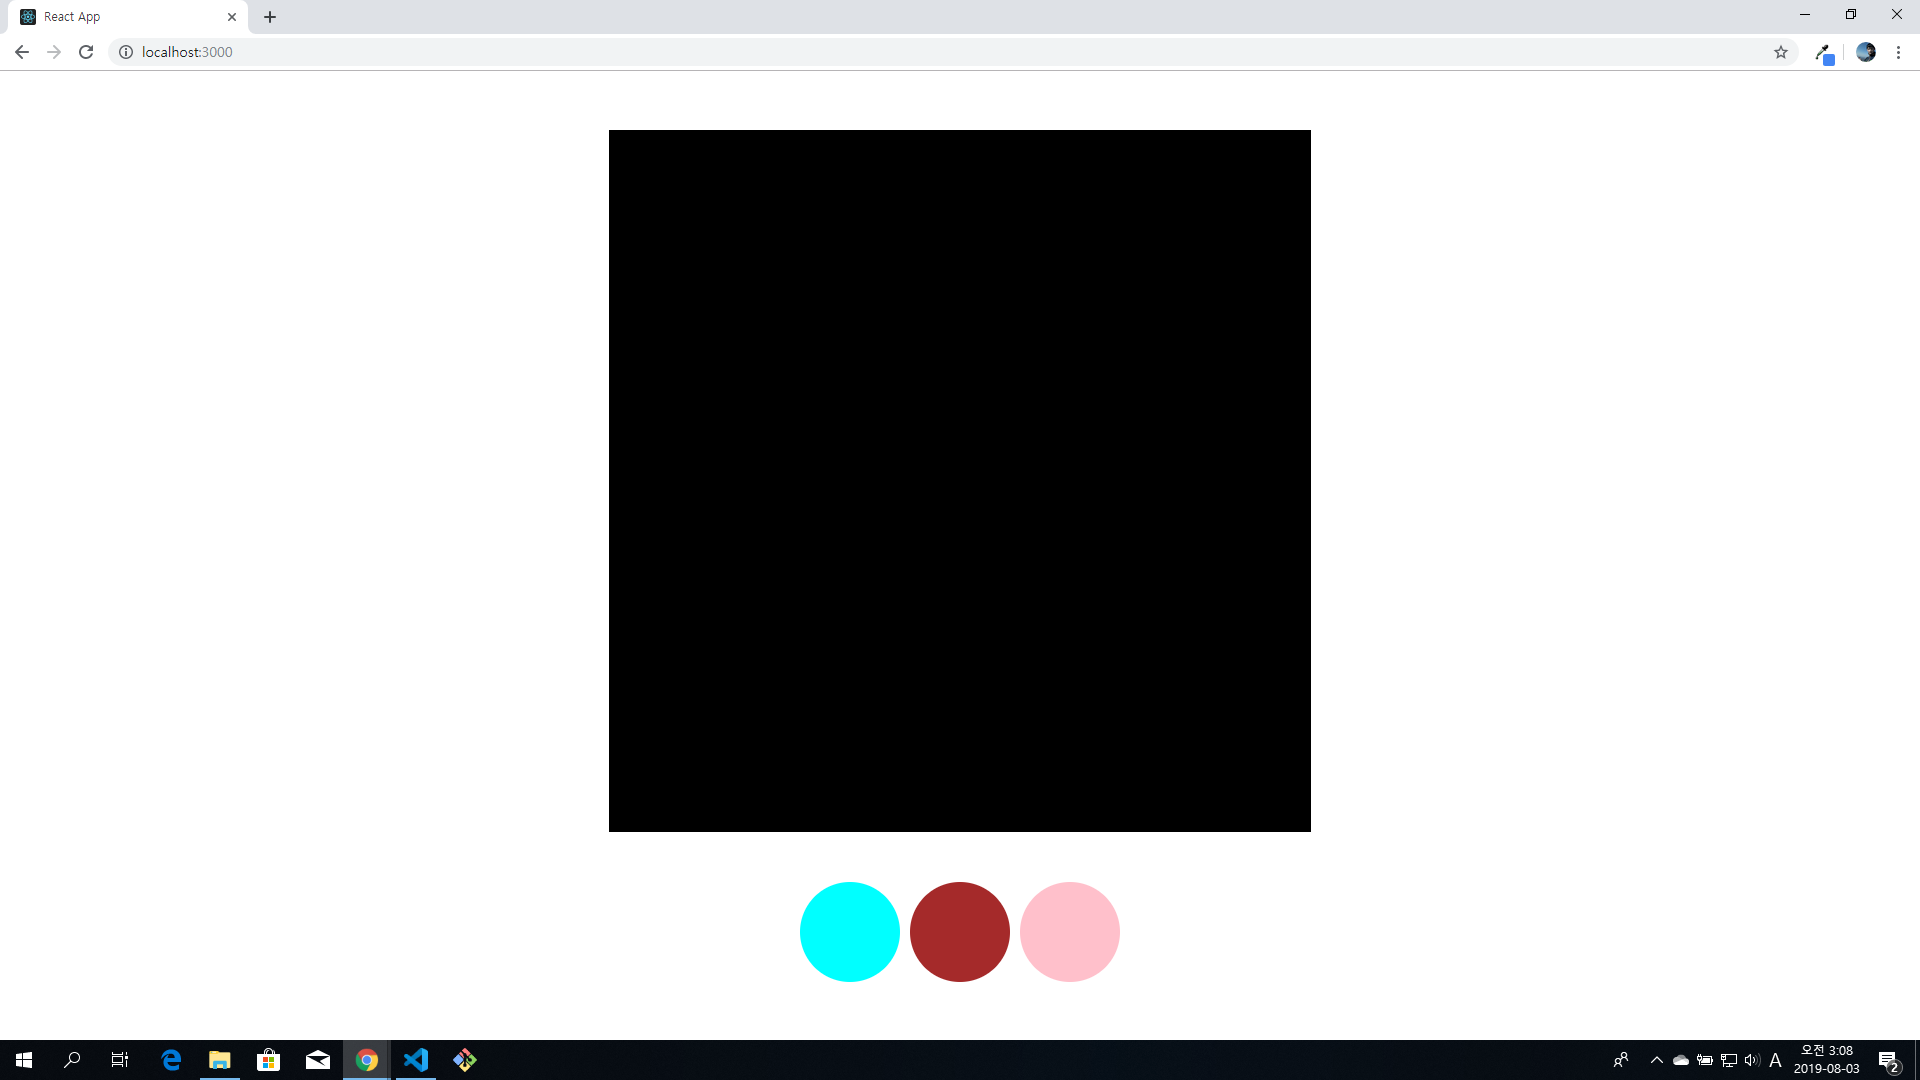This screenshot has height=1080, width=1920.
Task: Open a new browser tab
Action: click(x=270, y=17)
